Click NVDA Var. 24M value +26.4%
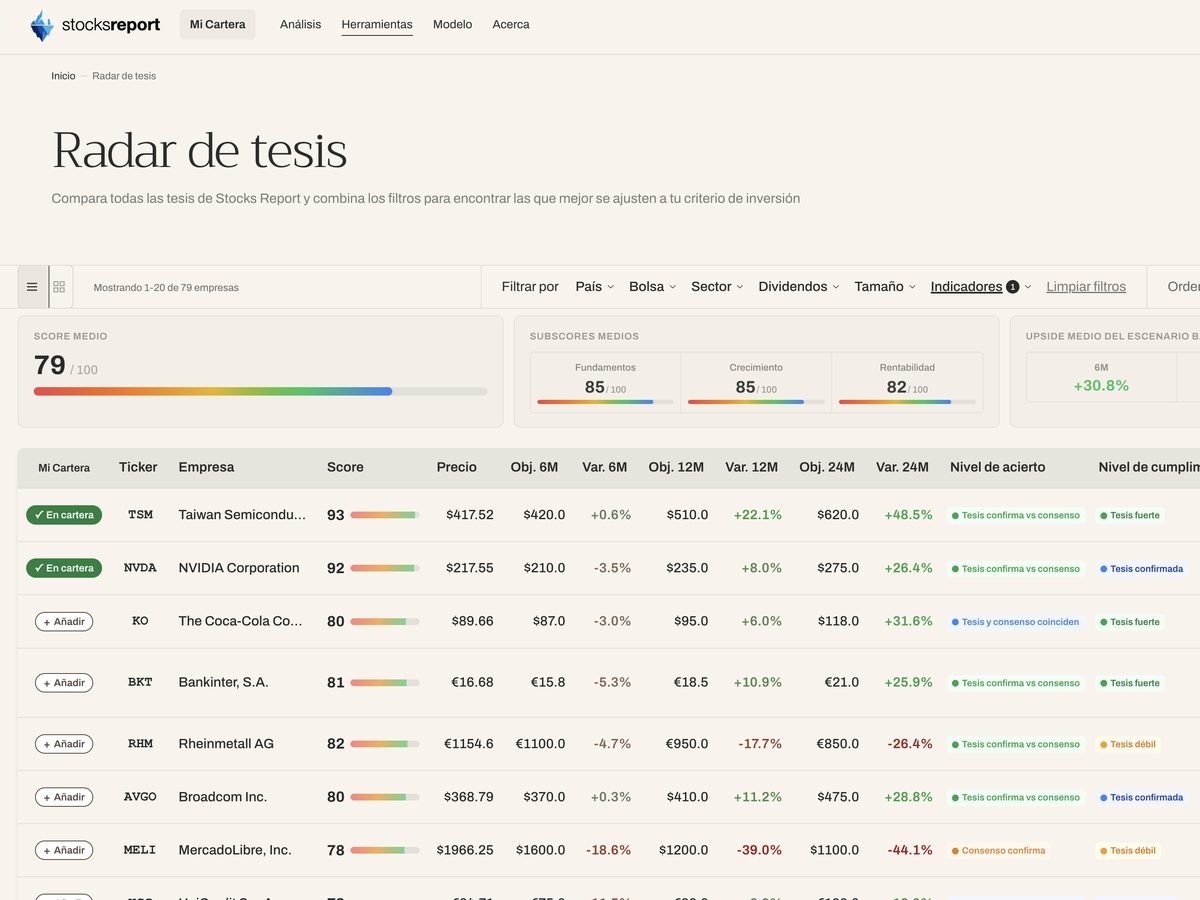The width and height of the screenshot is (1200, 900). click(908, 568)
